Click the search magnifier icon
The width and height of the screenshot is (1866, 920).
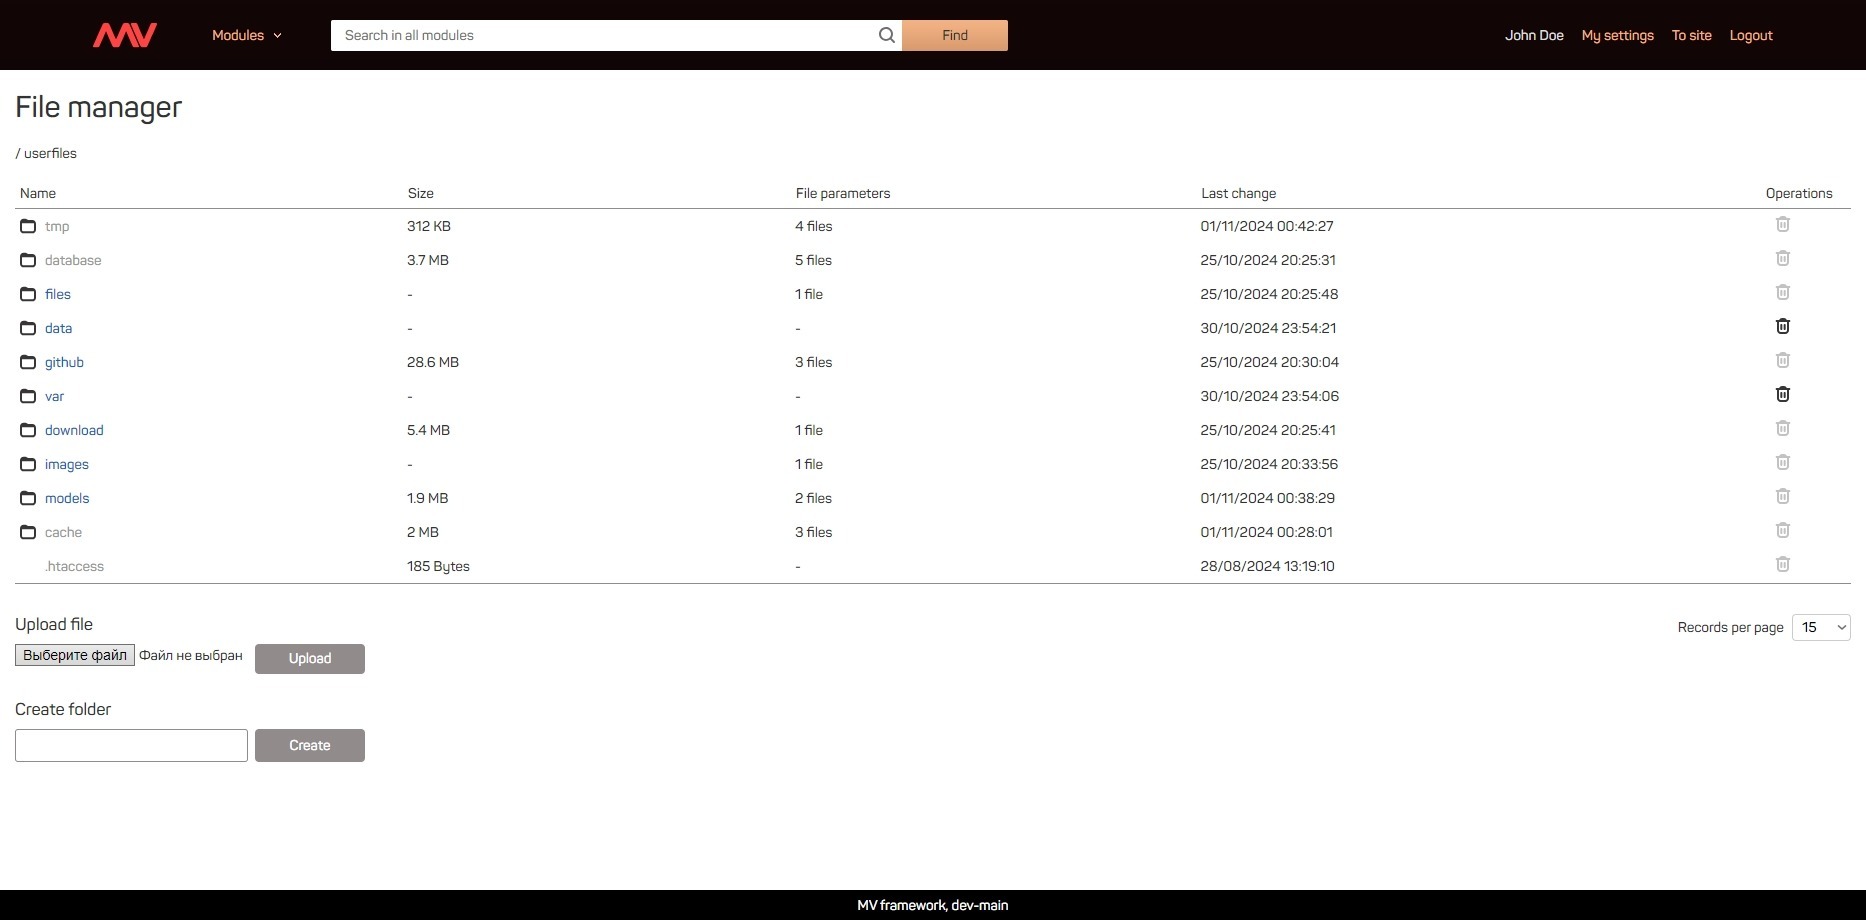(886, 35)
